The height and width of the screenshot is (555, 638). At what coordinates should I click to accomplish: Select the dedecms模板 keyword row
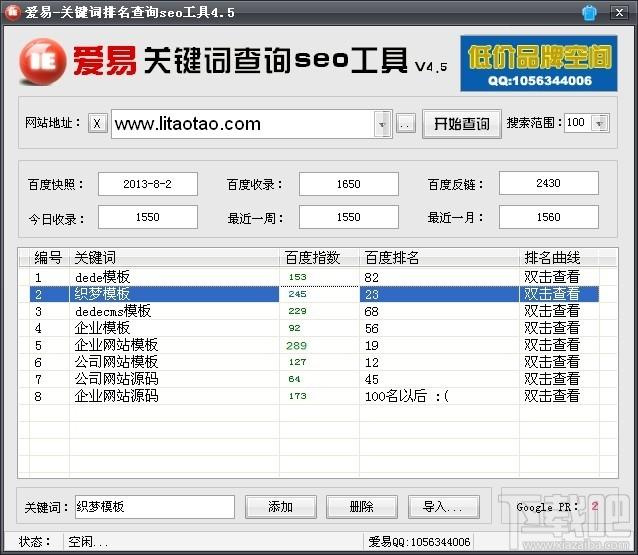(x=314, y=311)
